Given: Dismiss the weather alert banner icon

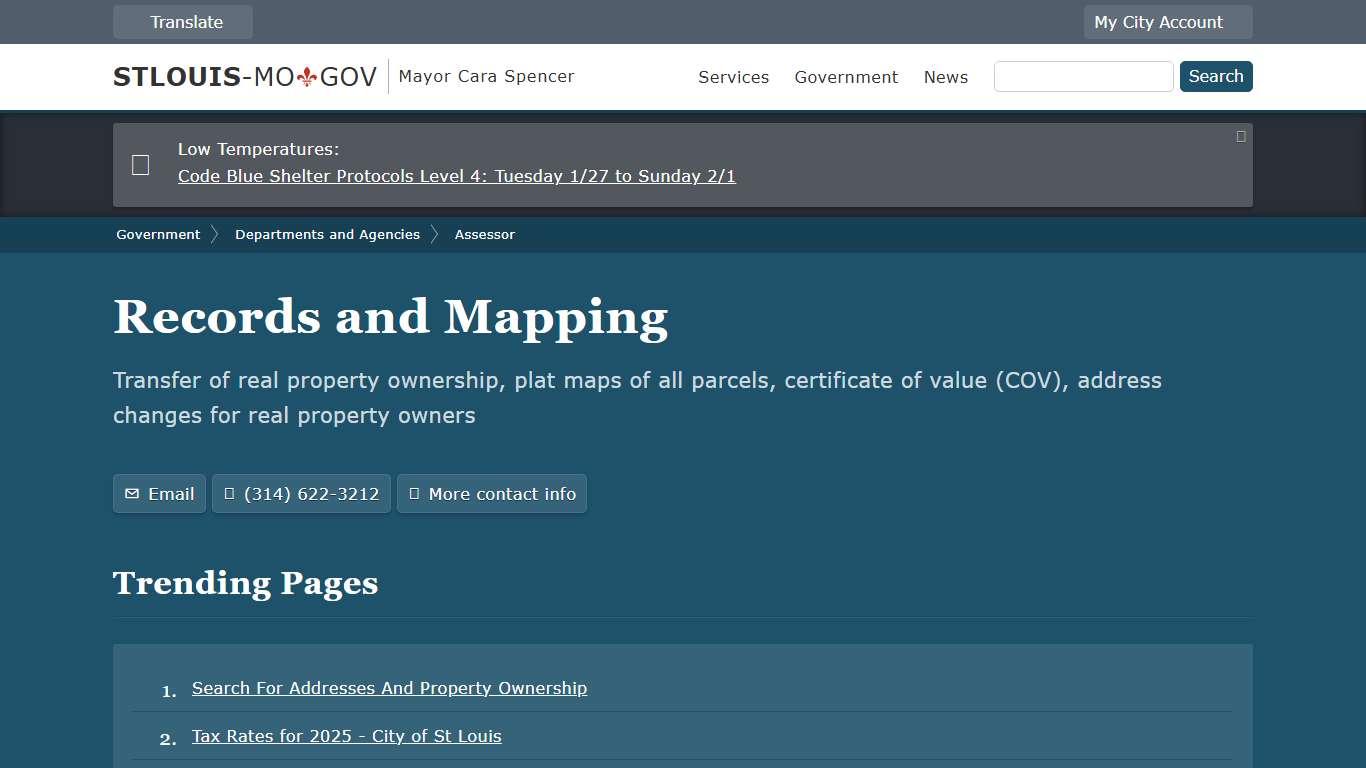Looking at the screenshot, I should (x=1240, y=135).
